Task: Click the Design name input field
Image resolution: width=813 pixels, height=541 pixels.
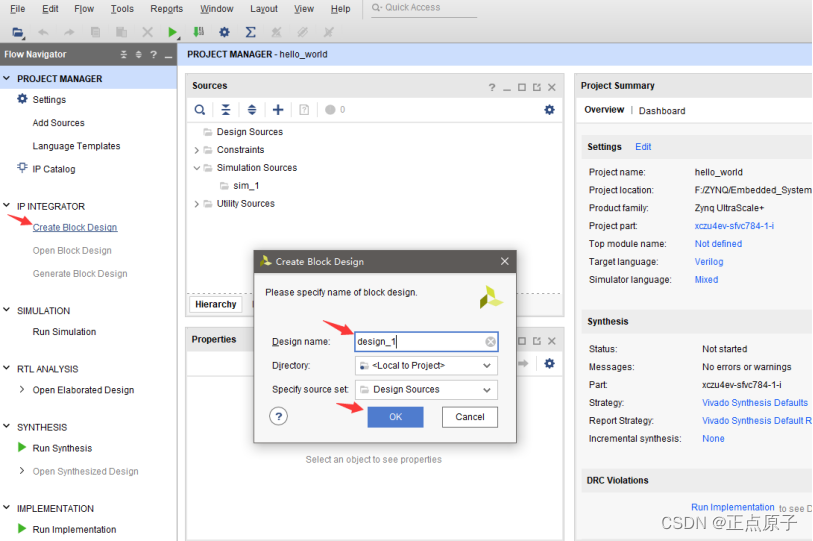Action: pos(426,342)
